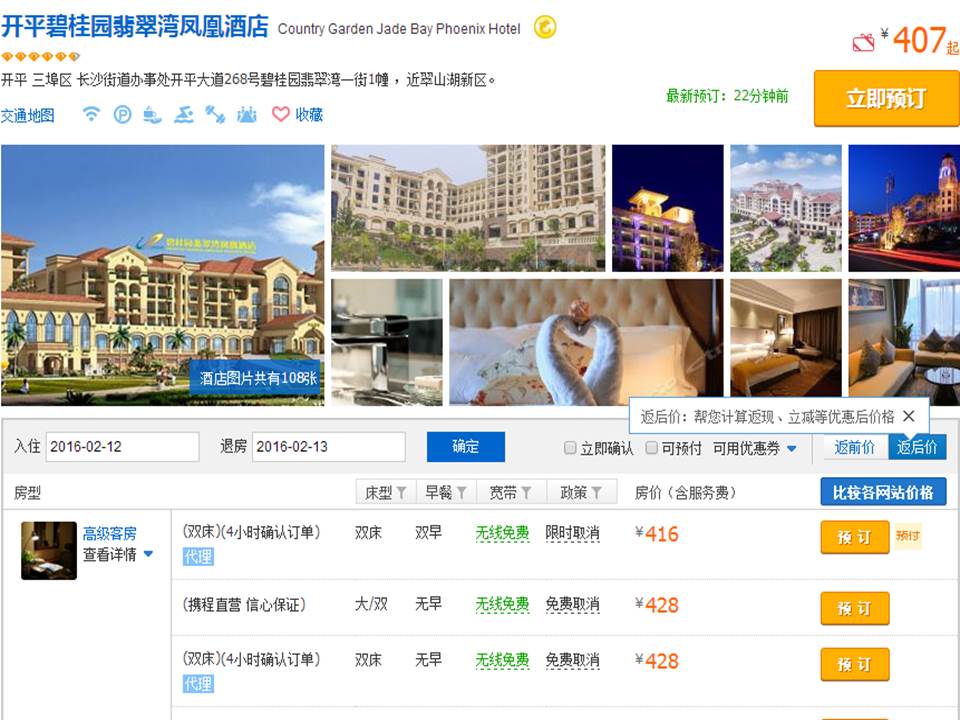Click the gym dumbbell amenity icon

pos(215,114)
